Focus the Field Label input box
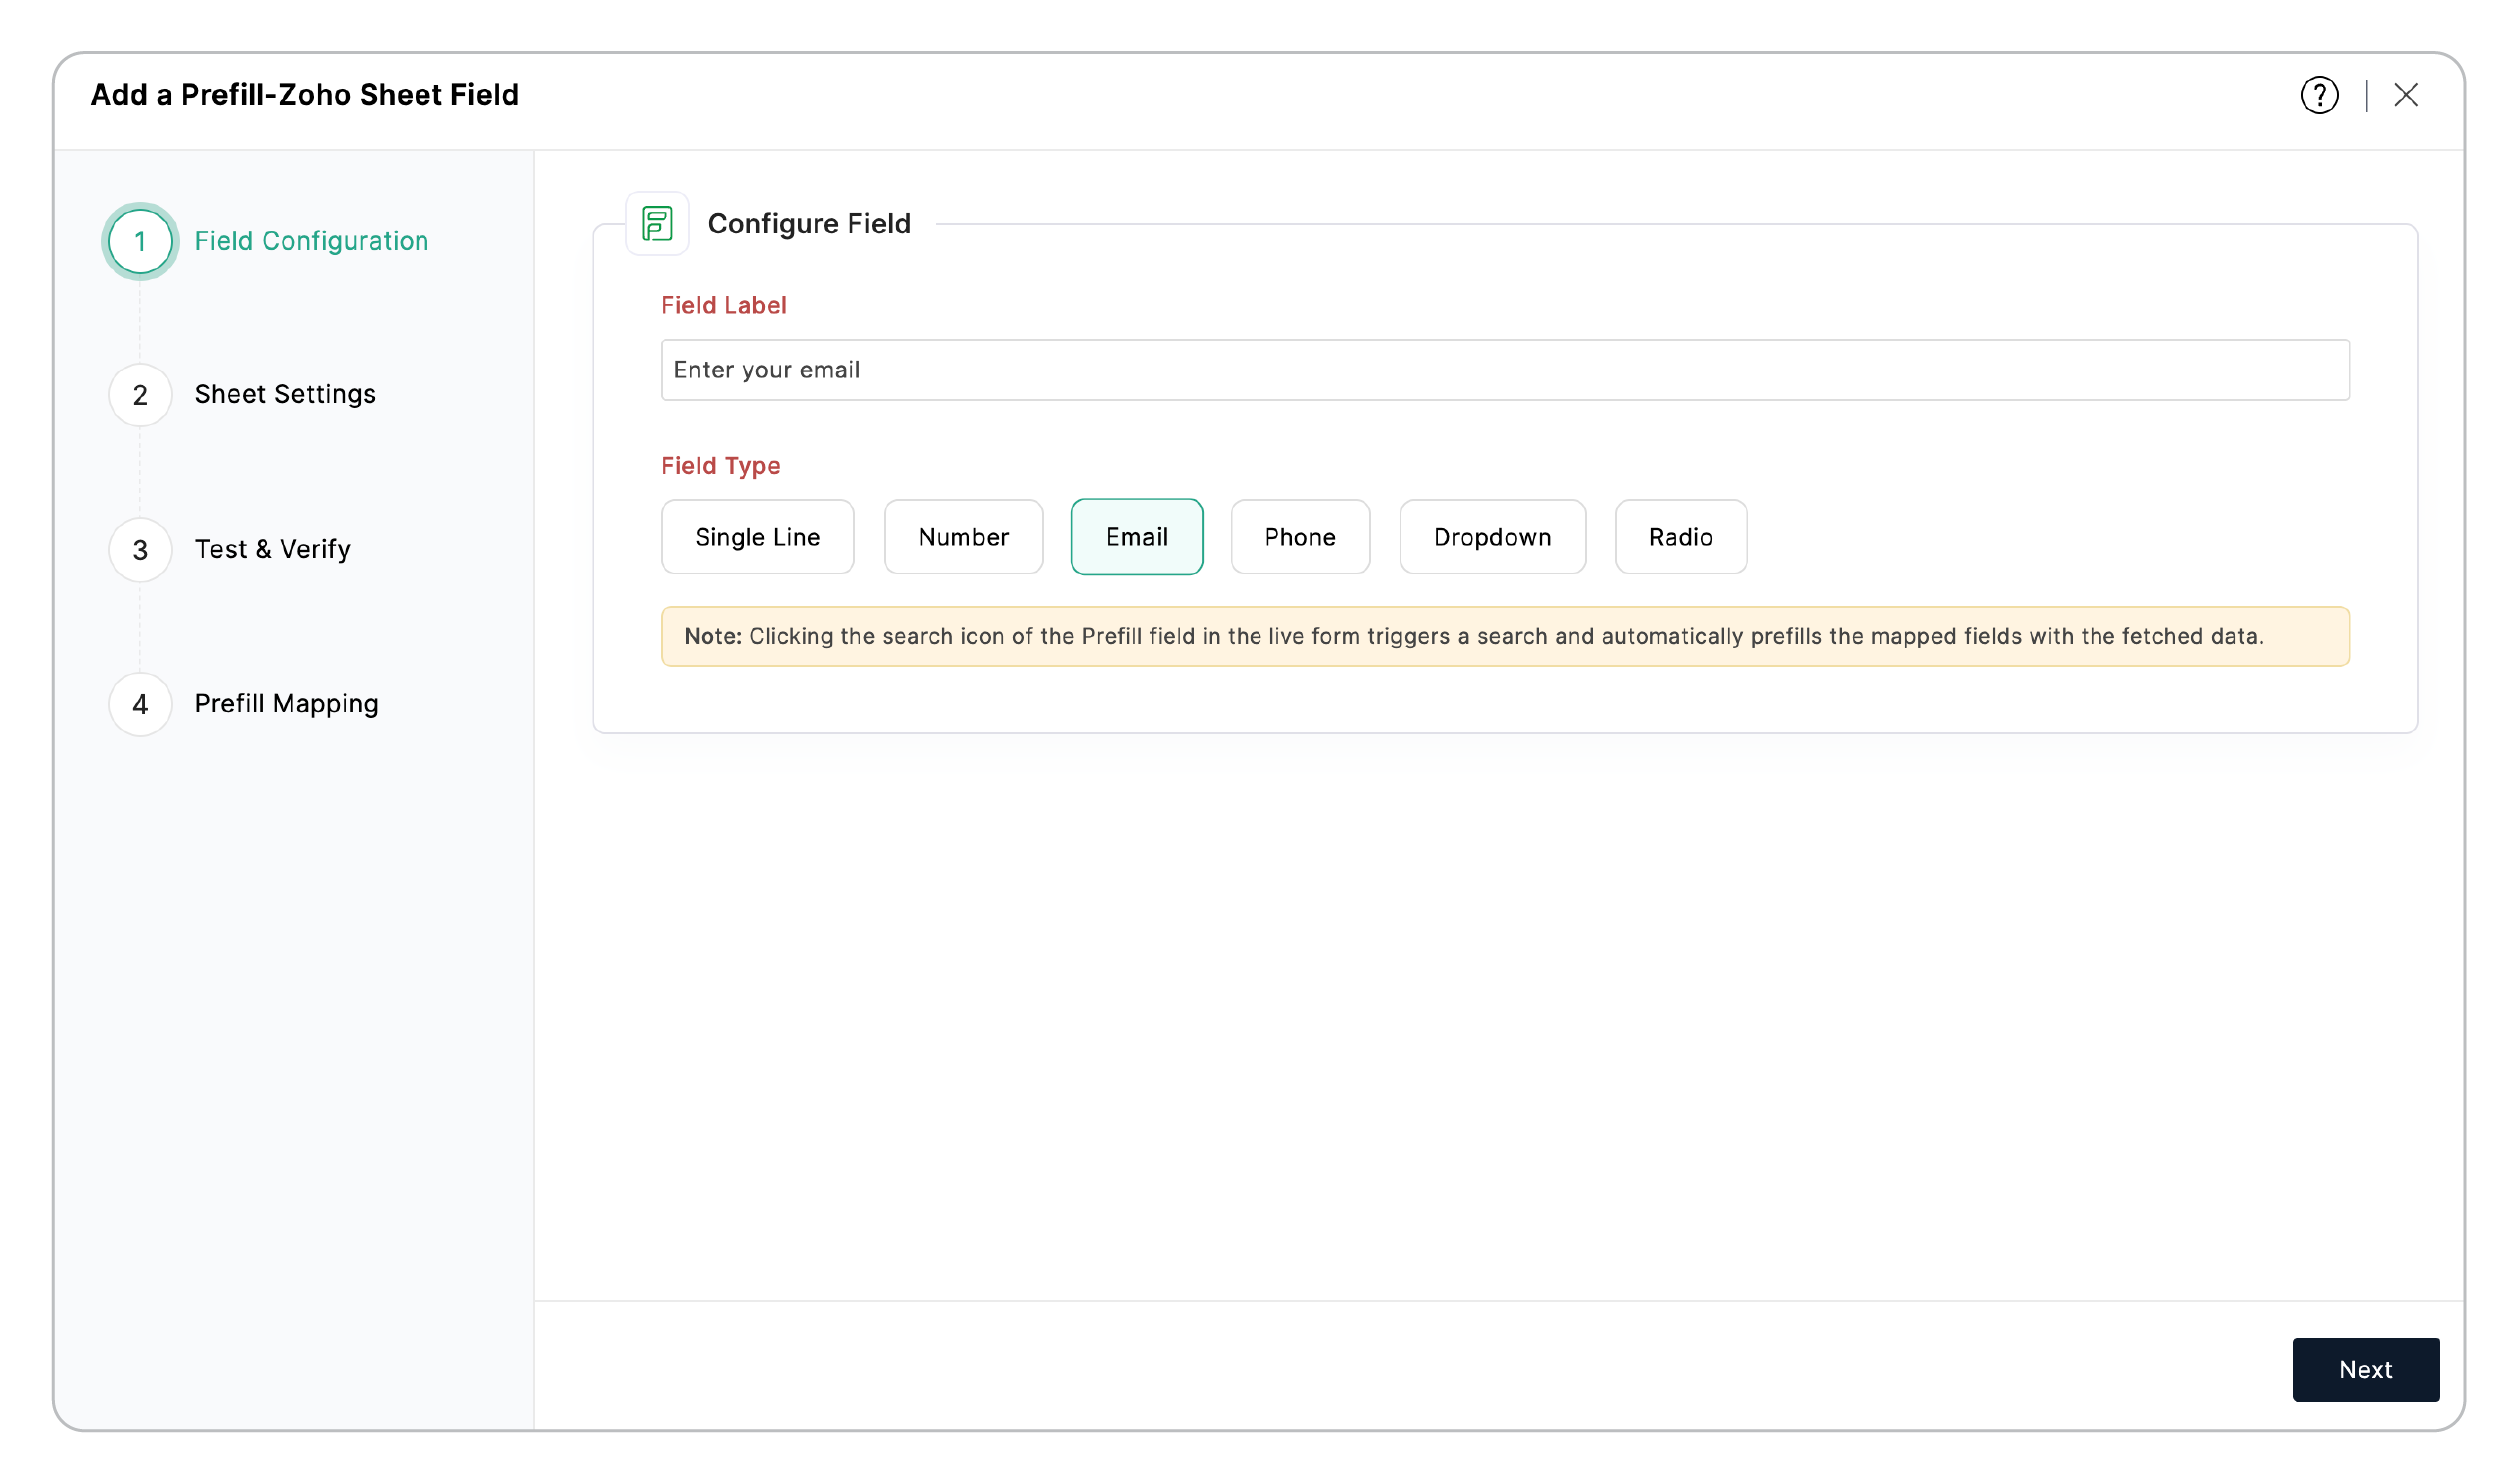Viewport: 2519px width, 1484px height. tap(1505, 370)
